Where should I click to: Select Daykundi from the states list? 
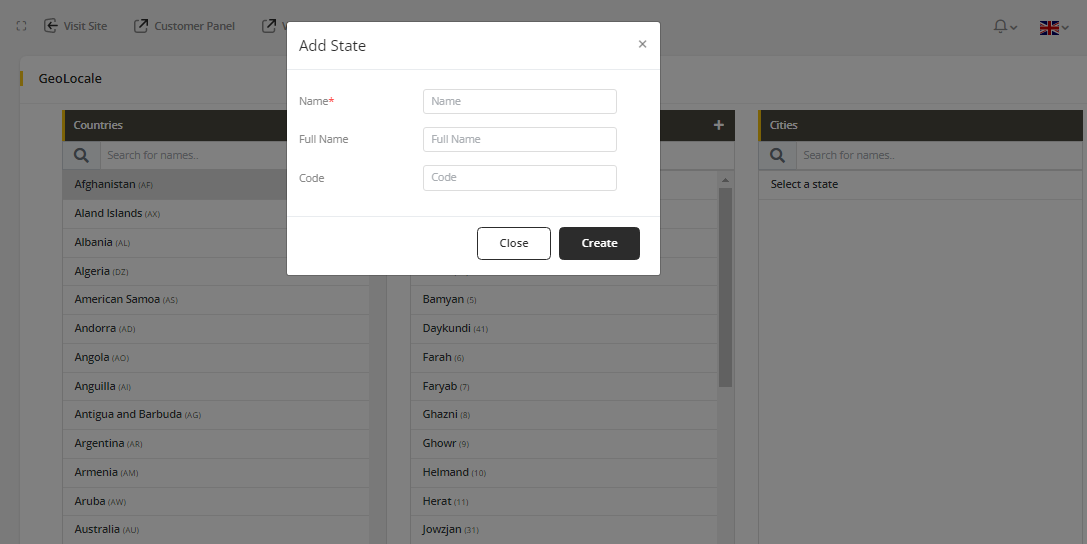[x=448, y=328]
